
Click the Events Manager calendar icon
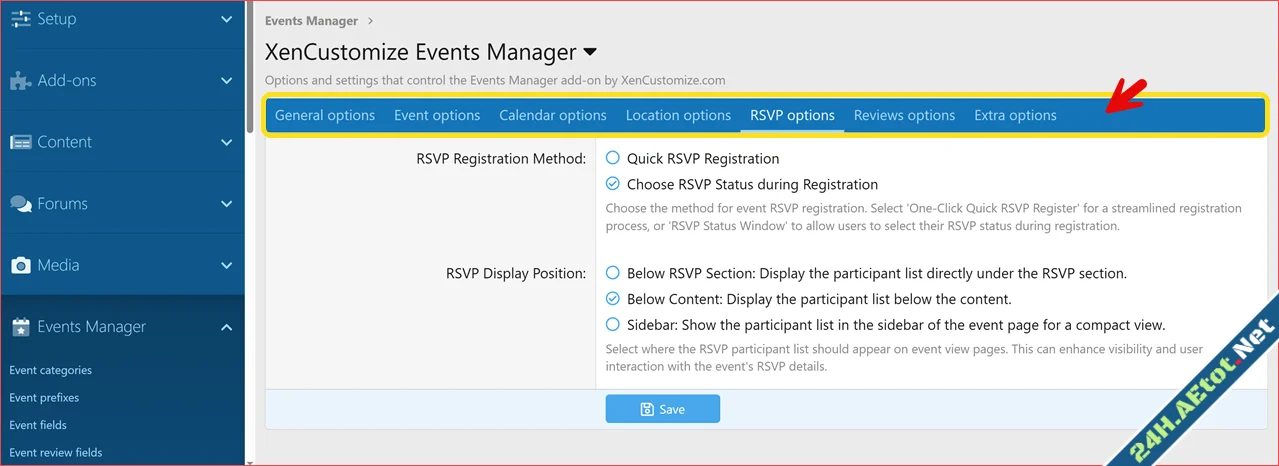20,327
